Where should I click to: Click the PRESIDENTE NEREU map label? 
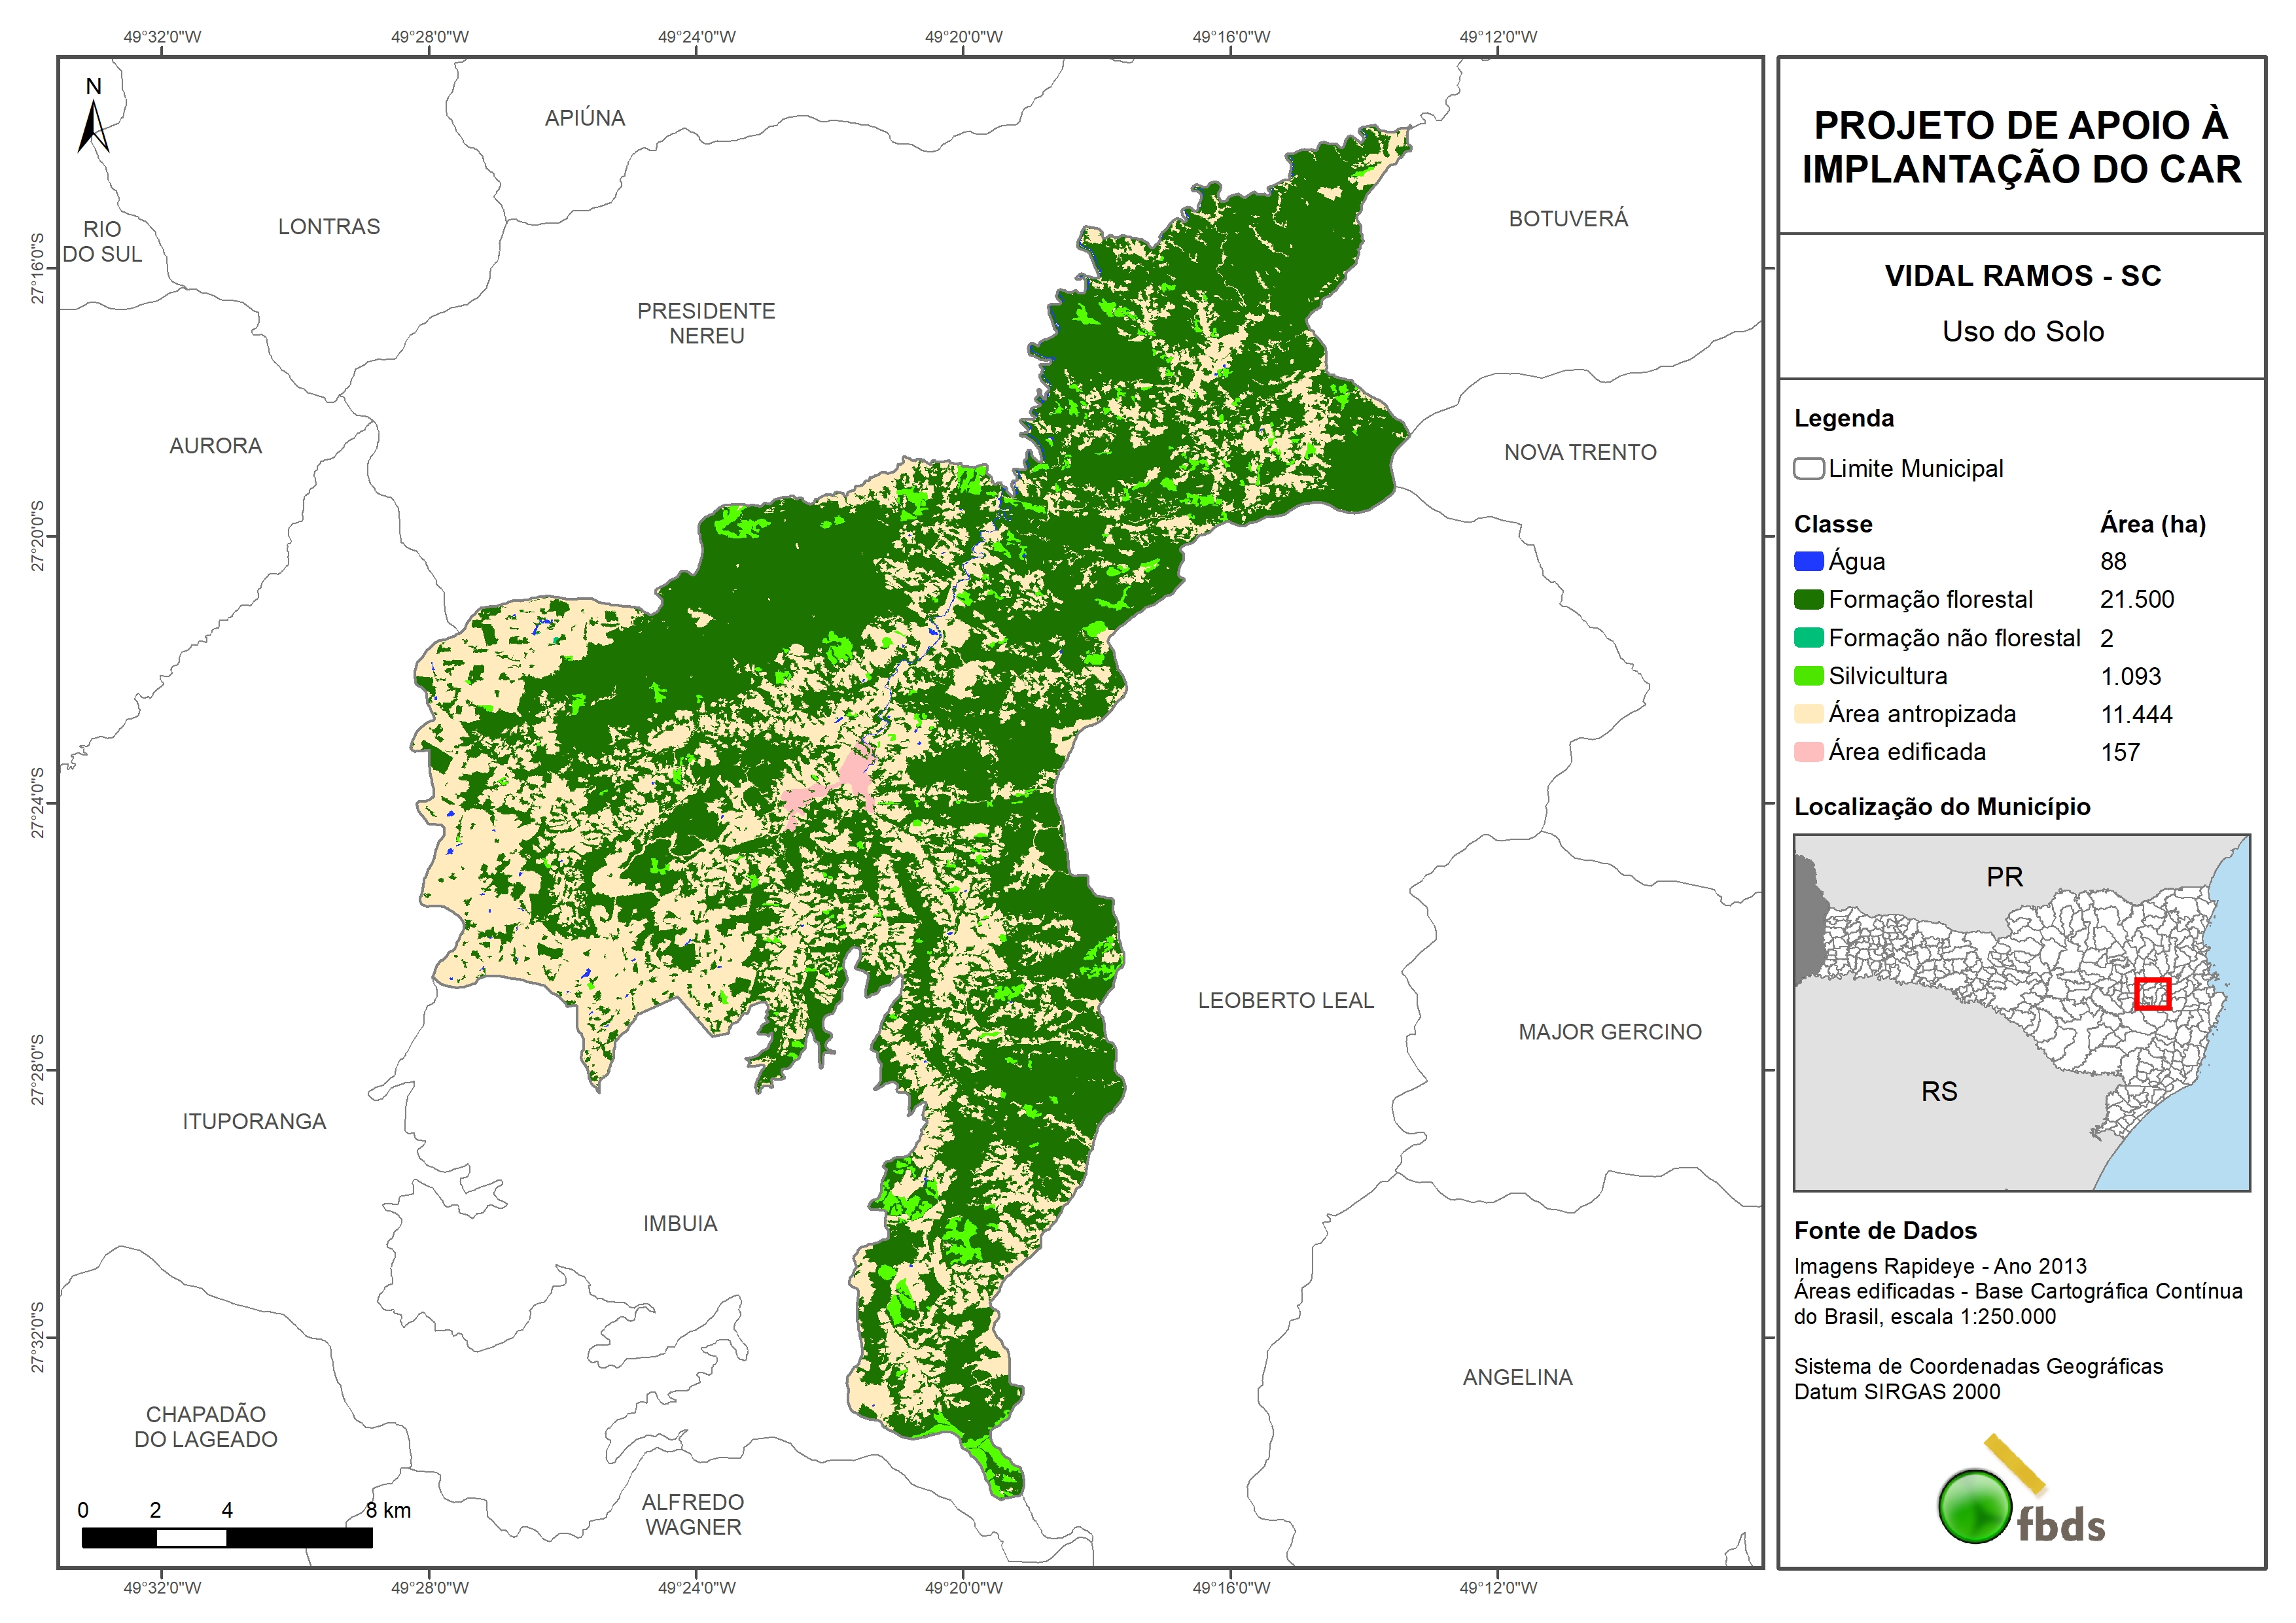point(706,323)
